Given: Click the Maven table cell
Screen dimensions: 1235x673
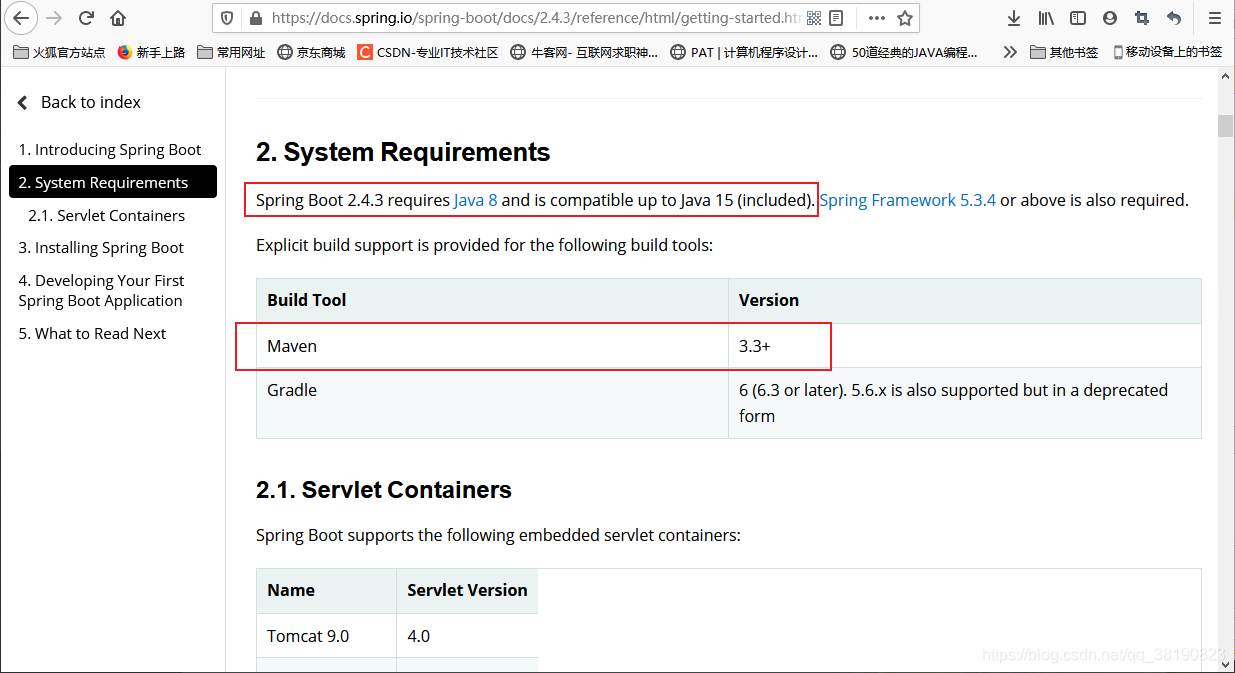Looking at the screenshot, I should pyautogui.click(x=493, y=346).
